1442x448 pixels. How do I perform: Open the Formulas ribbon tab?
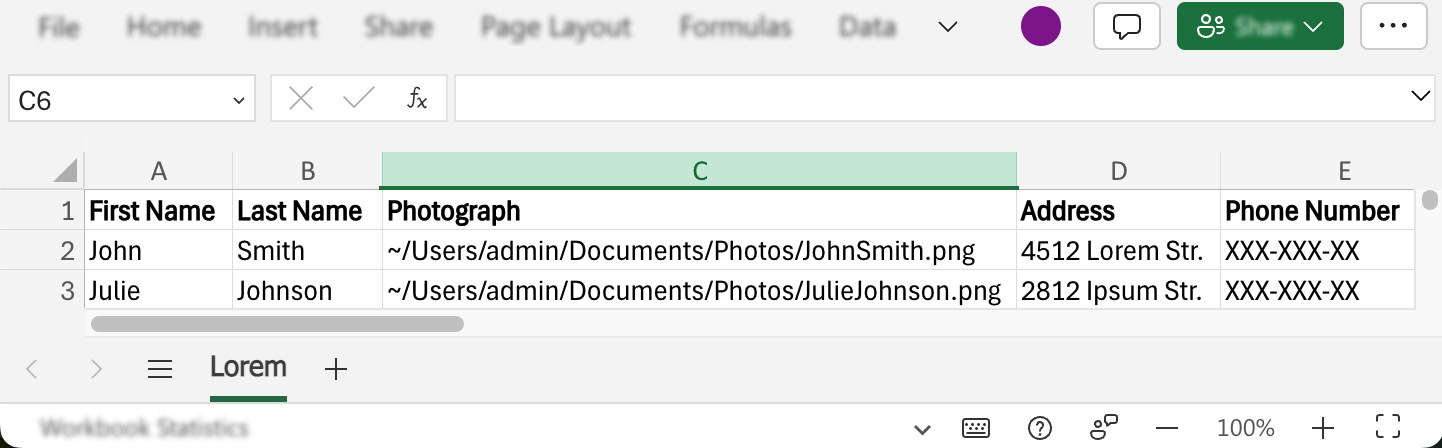(735, 27)
